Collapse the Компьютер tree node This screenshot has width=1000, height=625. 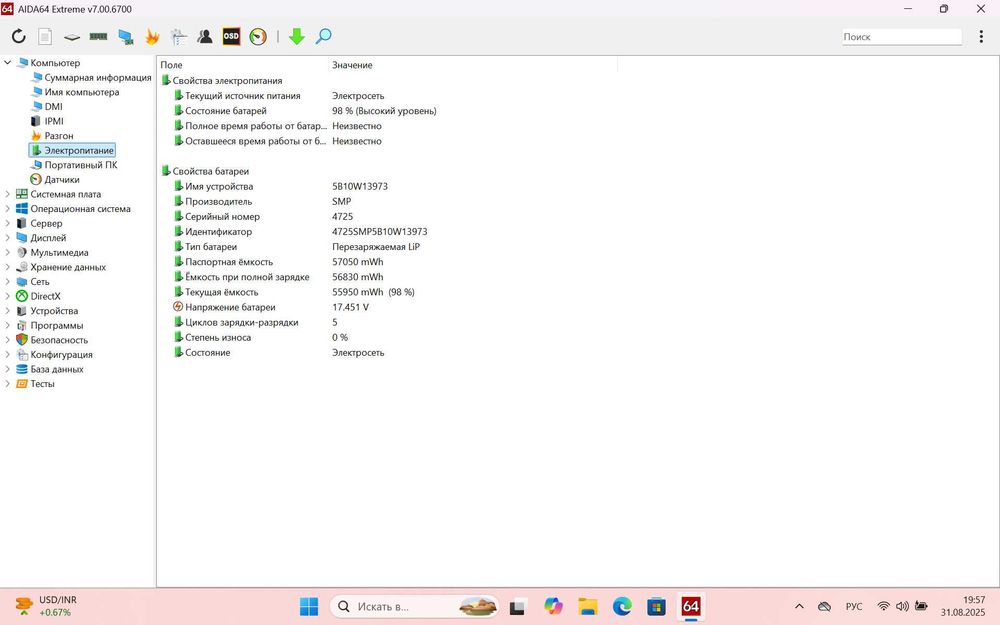click(8, 62)
